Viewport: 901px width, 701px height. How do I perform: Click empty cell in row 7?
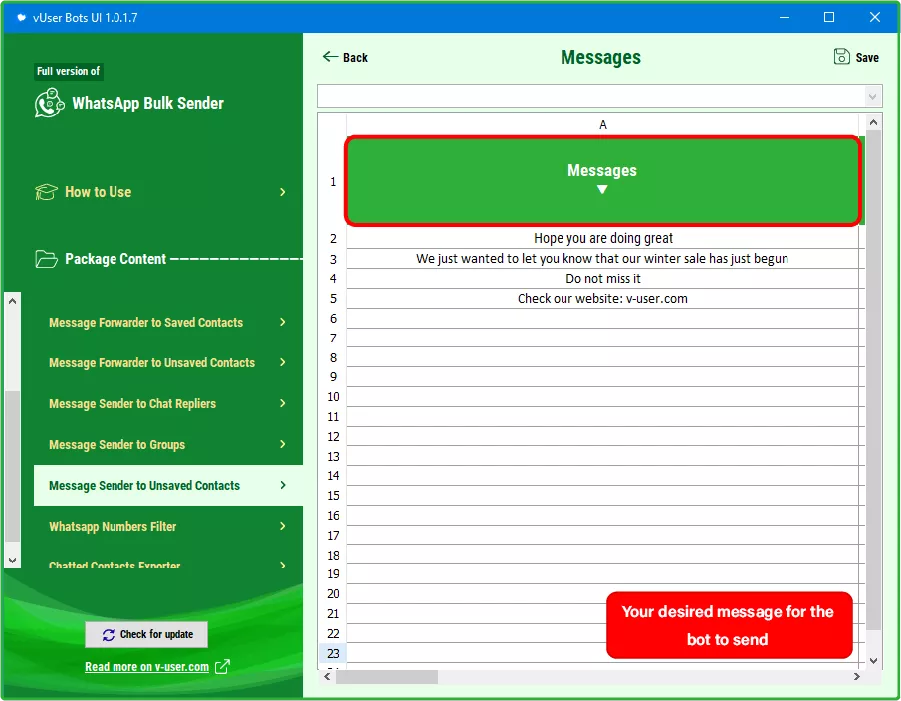coord(603,338)
